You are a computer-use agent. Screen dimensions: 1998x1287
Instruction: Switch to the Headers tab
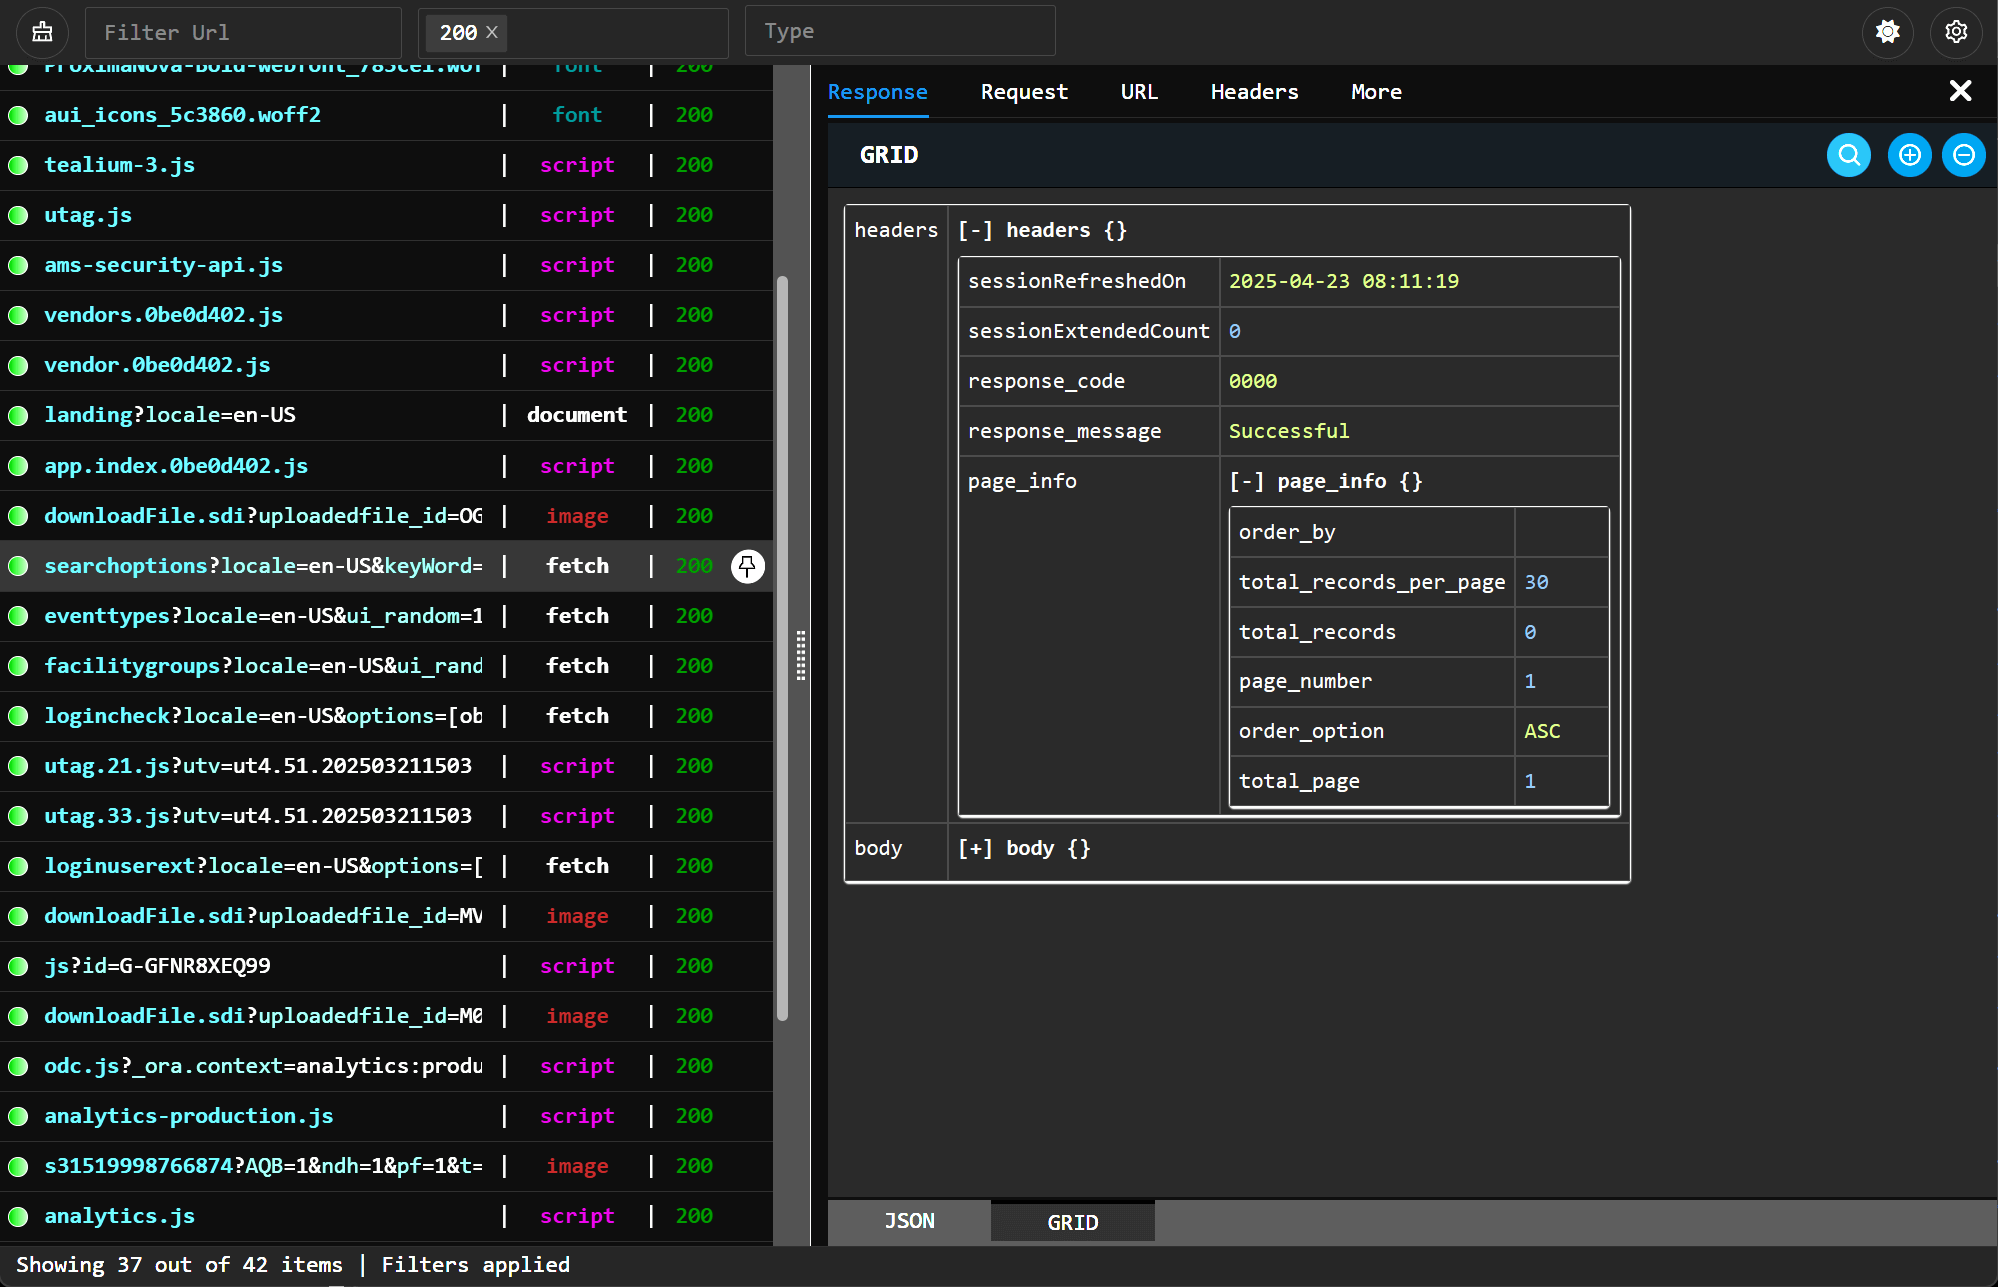coord(1254,92)
